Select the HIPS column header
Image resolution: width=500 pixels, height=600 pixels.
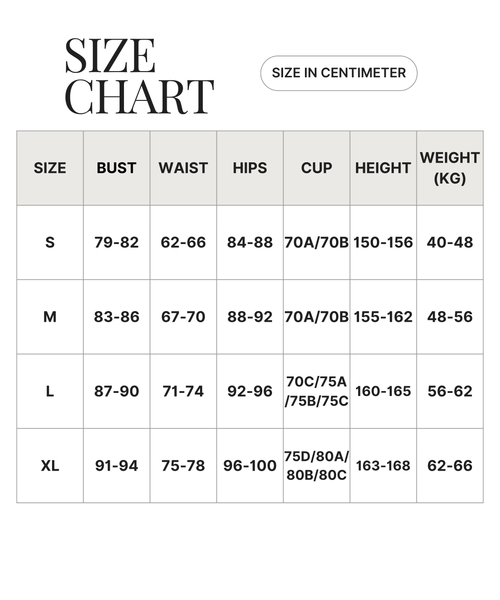(250, 168)
